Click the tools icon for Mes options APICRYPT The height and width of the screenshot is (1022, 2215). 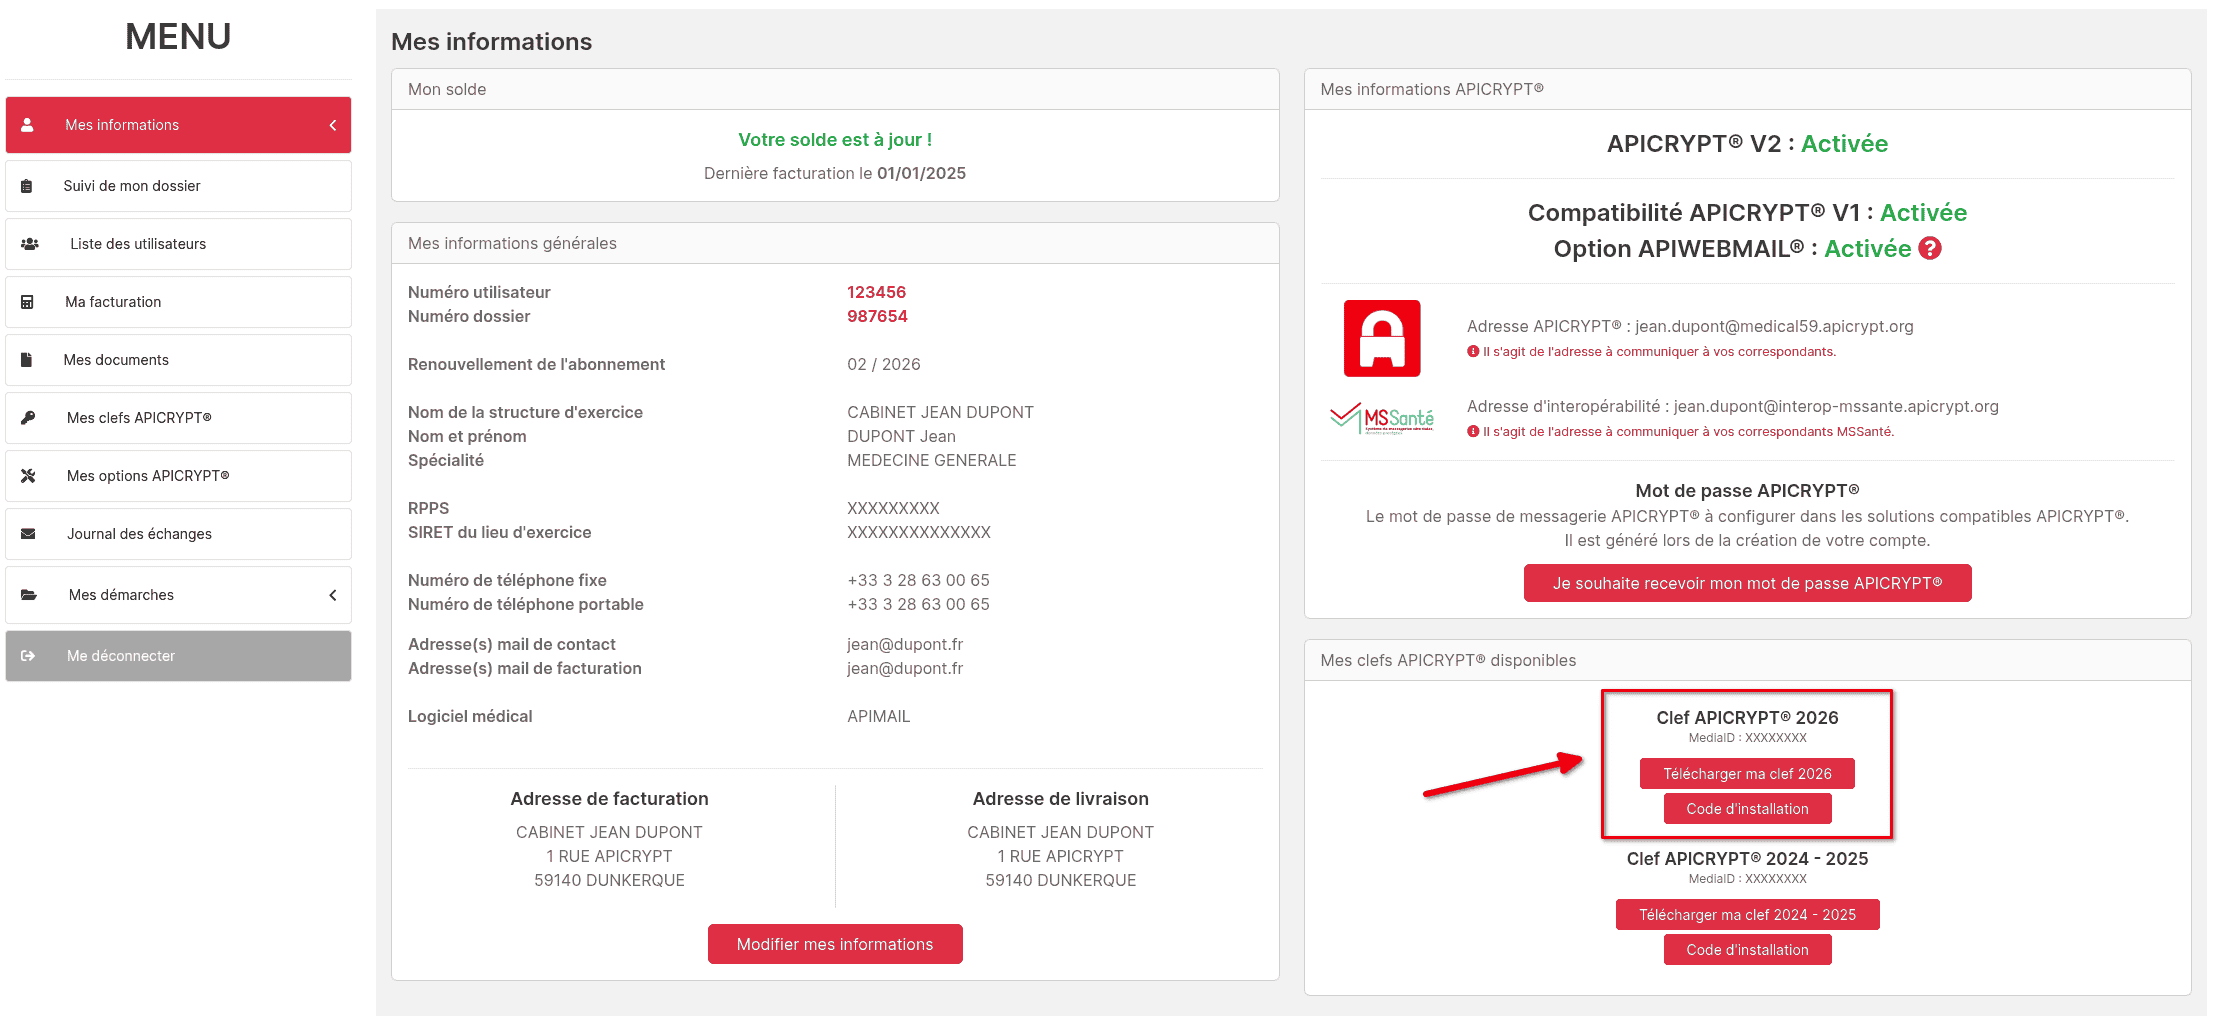click(x=28, y=476)
